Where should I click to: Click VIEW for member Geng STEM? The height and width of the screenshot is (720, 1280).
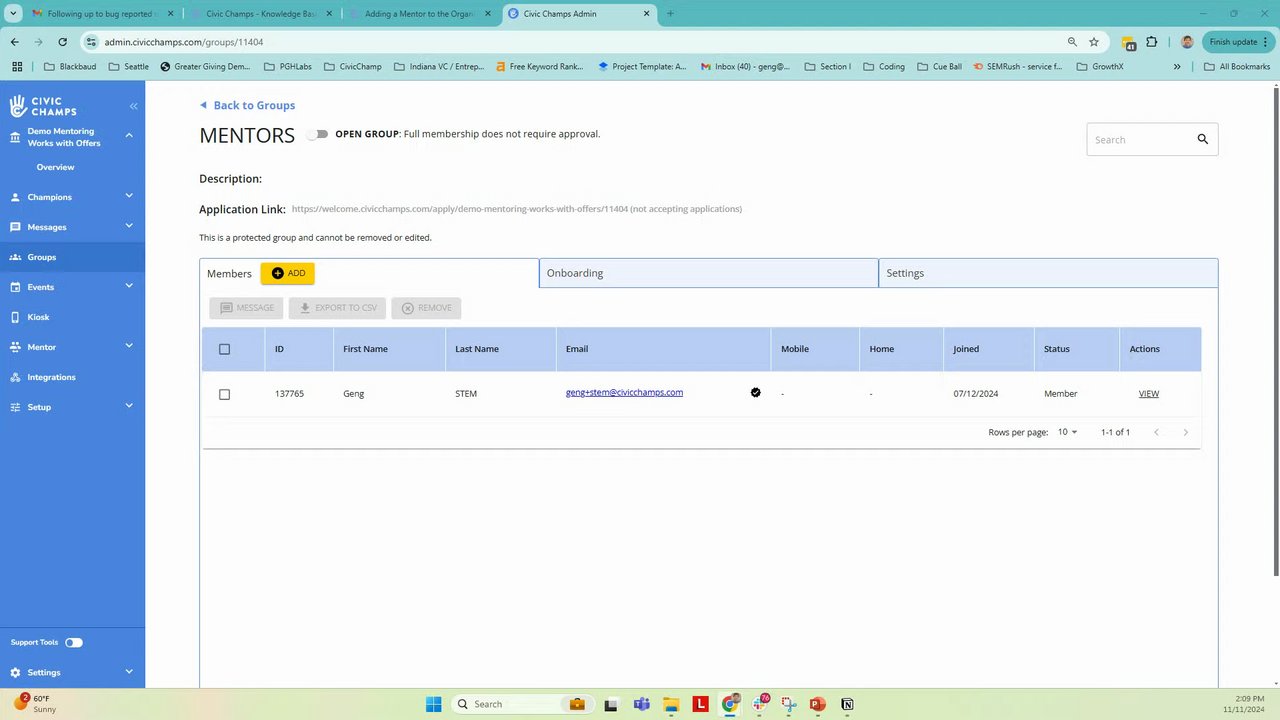point(1148,394)
